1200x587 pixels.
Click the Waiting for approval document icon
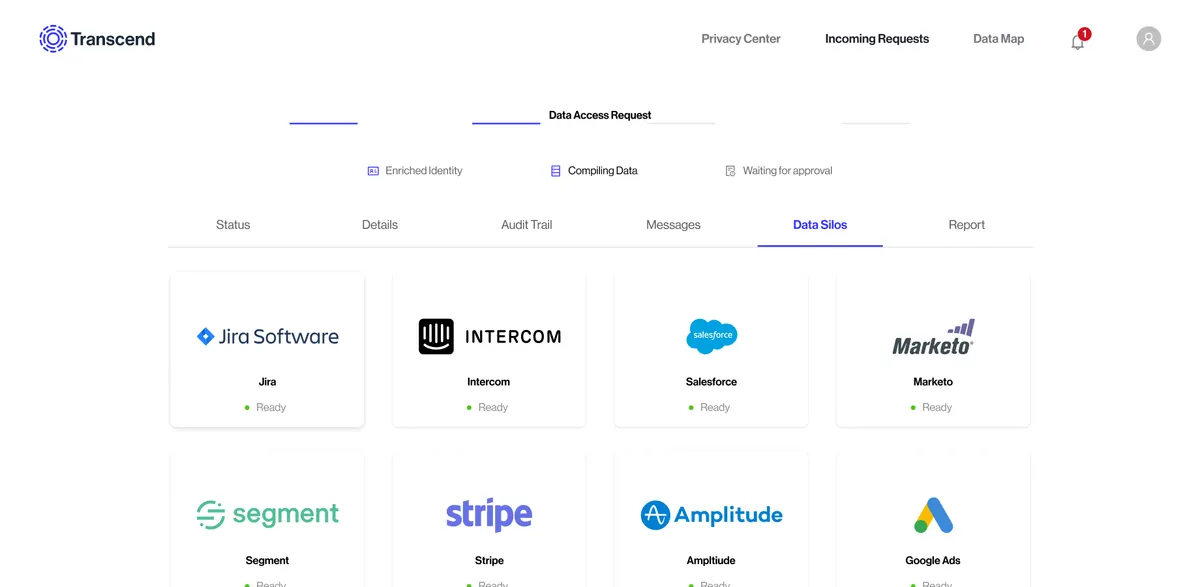pos(730,171)
